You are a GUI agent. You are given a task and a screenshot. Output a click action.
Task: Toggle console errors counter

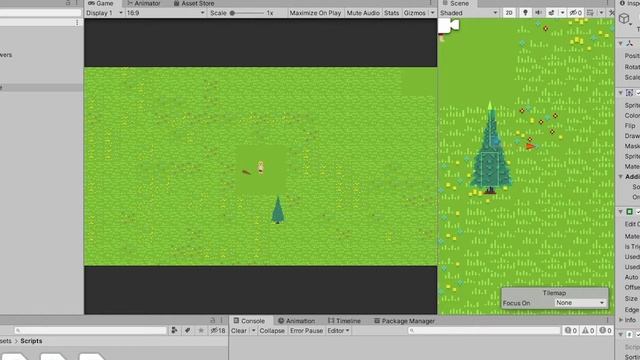click(605, 331)
